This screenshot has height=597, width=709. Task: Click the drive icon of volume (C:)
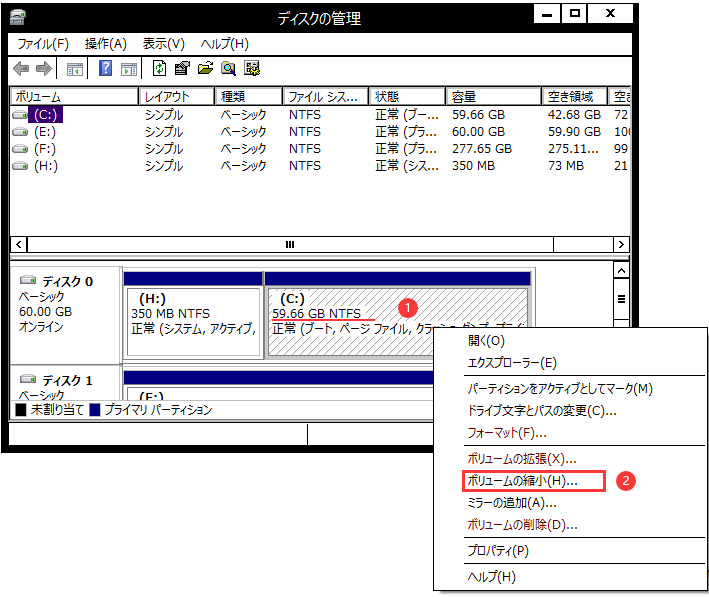20,115
